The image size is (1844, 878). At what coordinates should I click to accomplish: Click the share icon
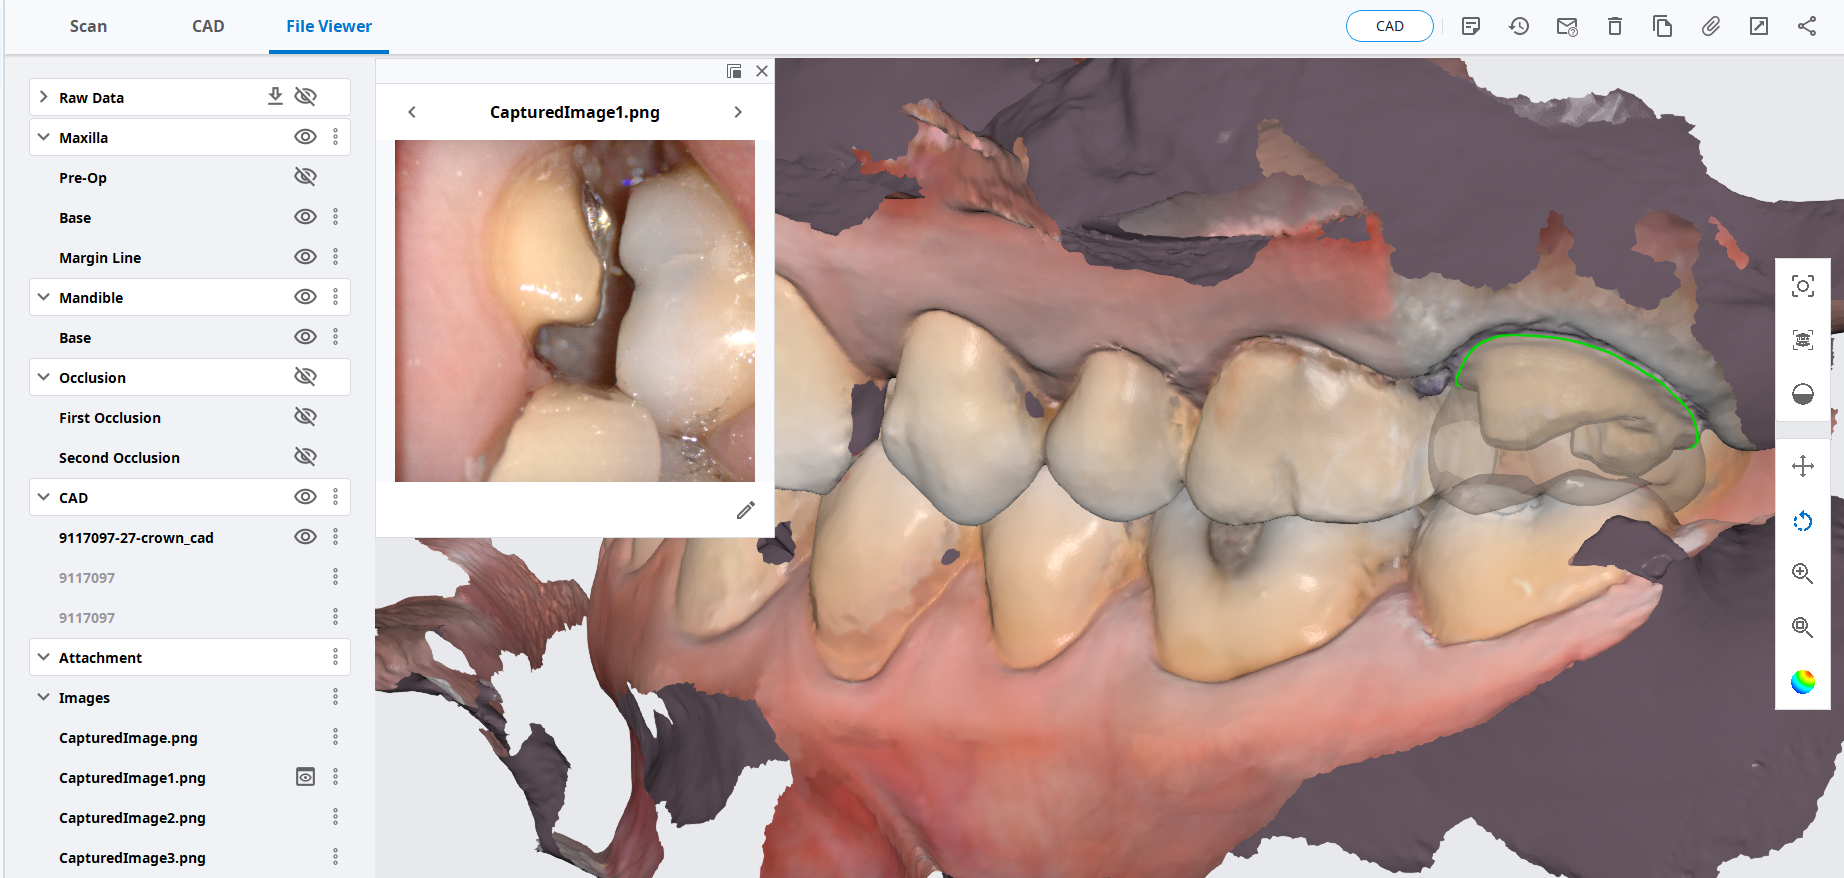(1807, 26)
